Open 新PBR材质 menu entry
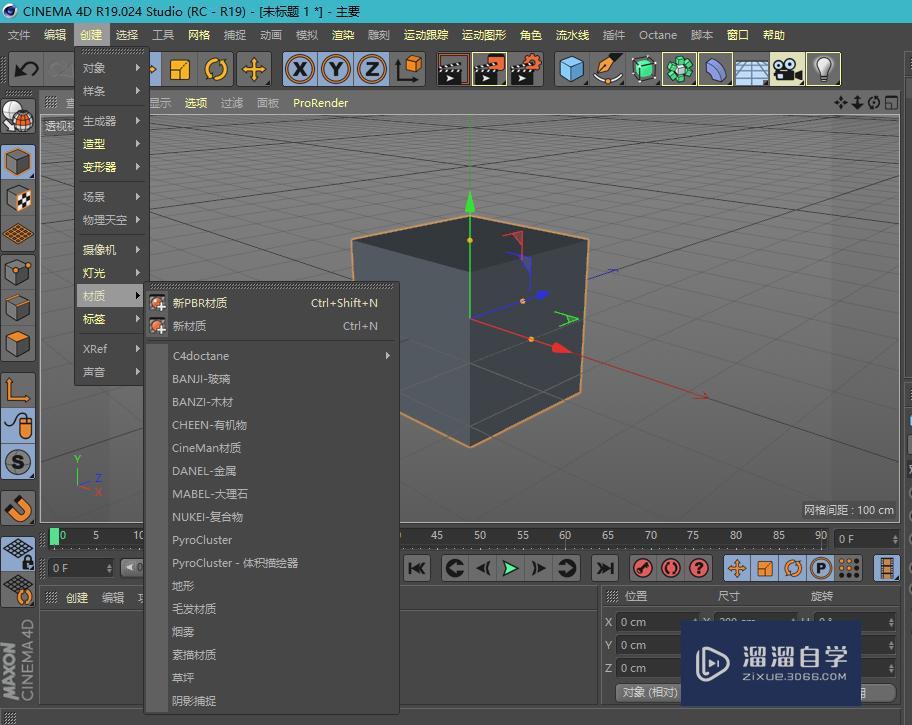 [272, 303]
